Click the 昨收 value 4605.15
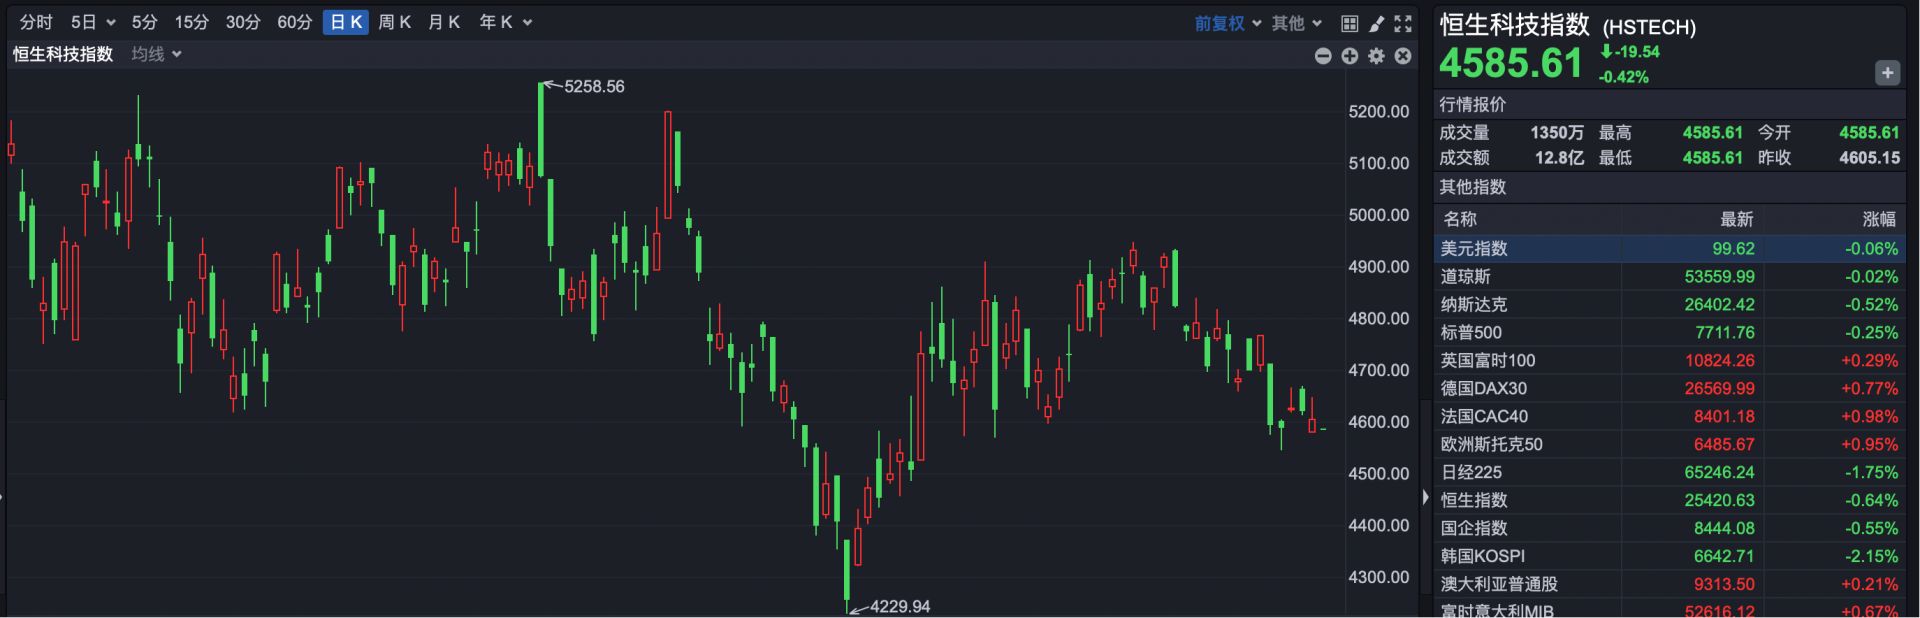The width and height of the screenshot is (1920, 618). 1869,158
